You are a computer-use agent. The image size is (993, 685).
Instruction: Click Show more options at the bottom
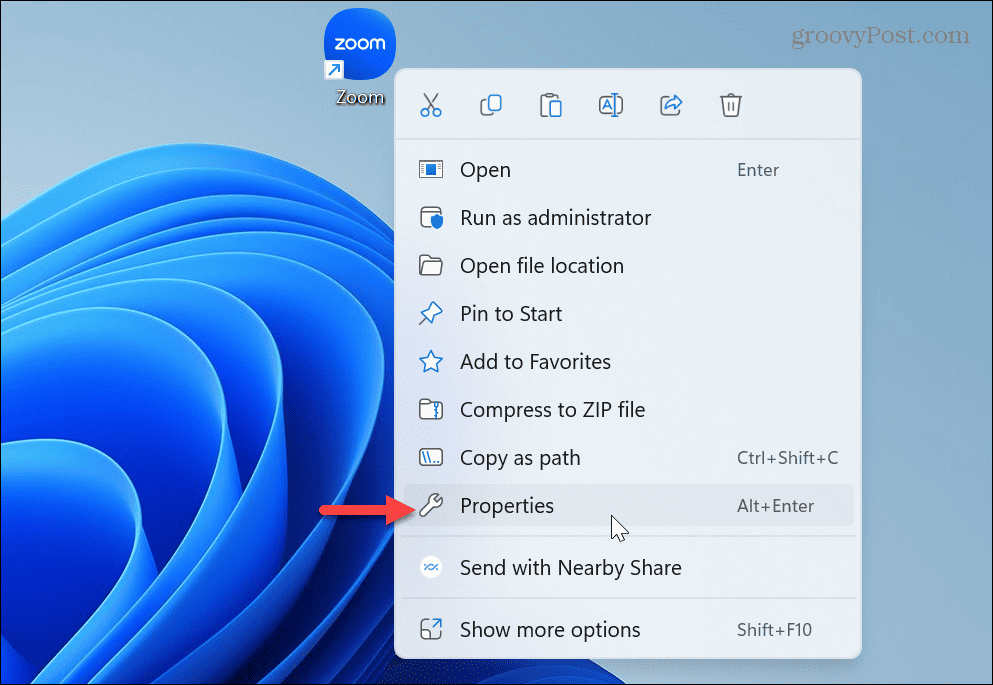coord(550,630)
